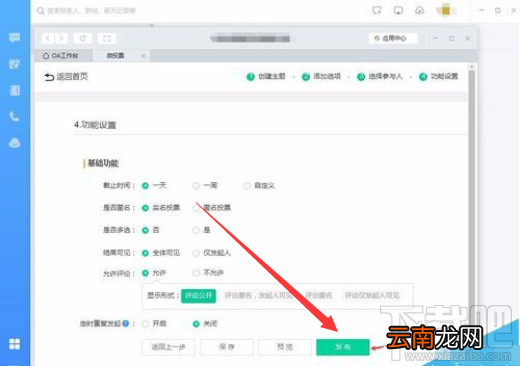Select 不允许 to disallow comments
The width and height of the screenshot is (520, 366).
(x=196, y=273)
